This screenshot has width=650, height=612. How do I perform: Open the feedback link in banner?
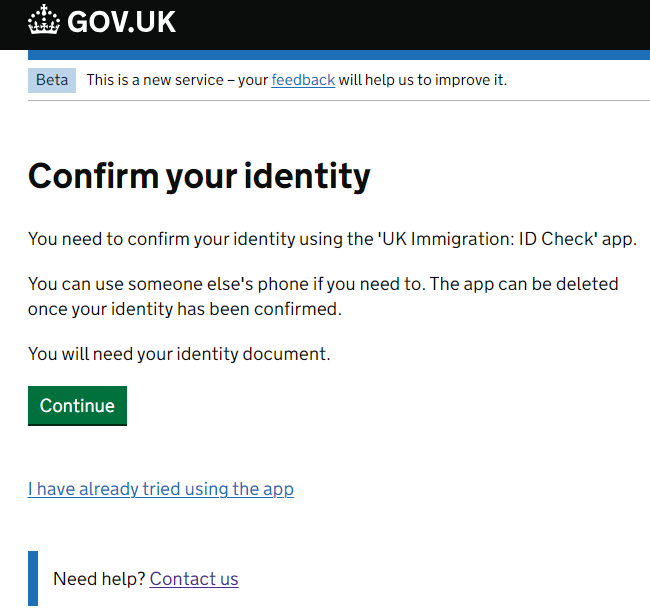[x=303, y=80]
